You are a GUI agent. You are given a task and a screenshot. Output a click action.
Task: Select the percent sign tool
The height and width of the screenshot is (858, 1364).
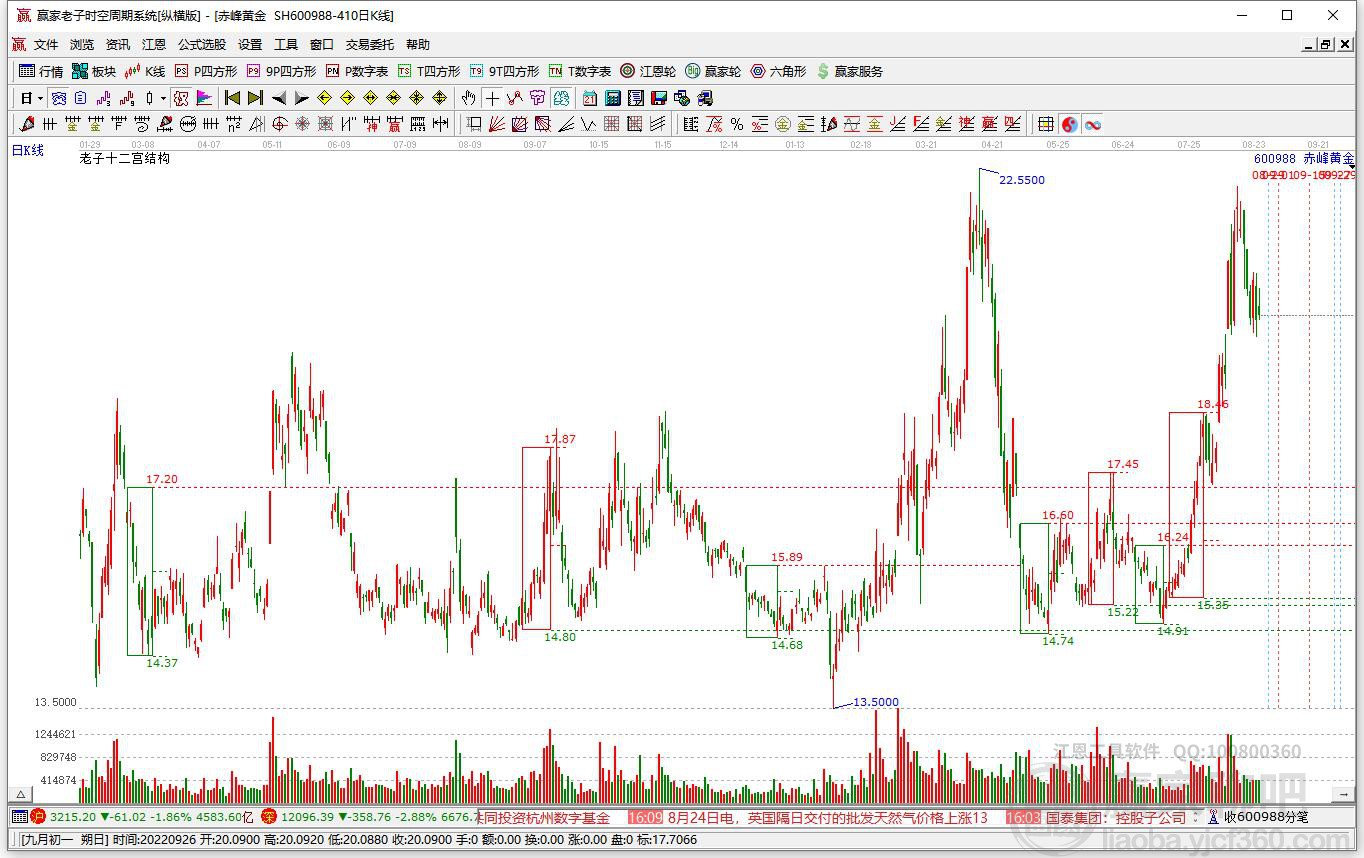(x=737, y=124)
